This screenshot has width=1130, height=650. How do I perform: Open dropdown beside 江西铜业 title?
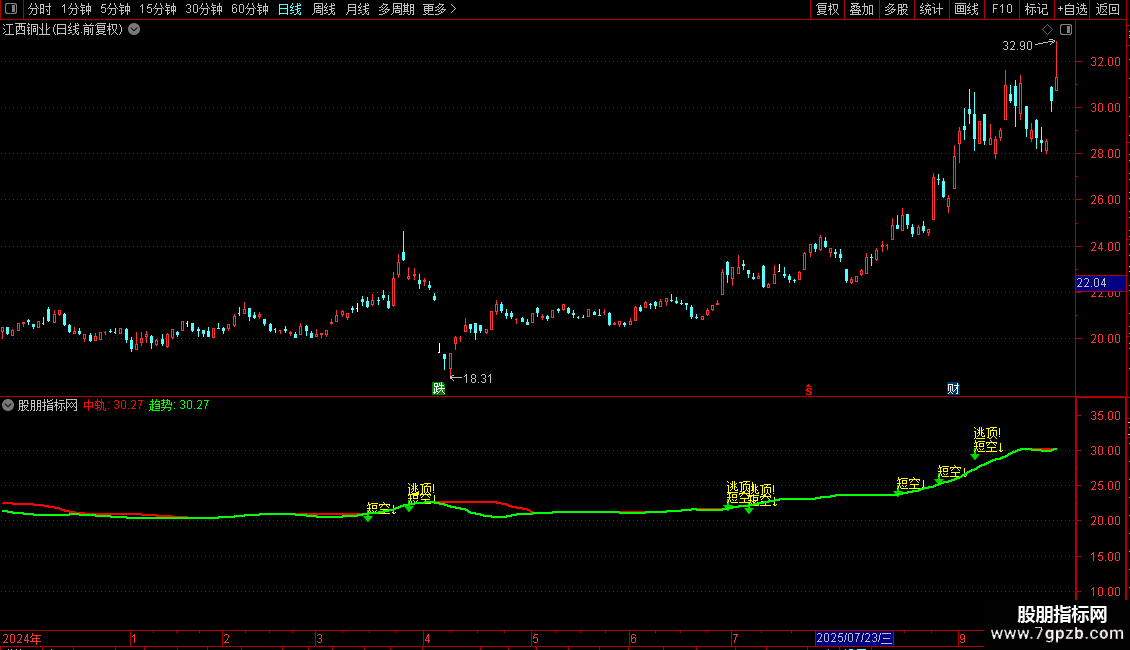pyautogui.click(x=134, y=30)
